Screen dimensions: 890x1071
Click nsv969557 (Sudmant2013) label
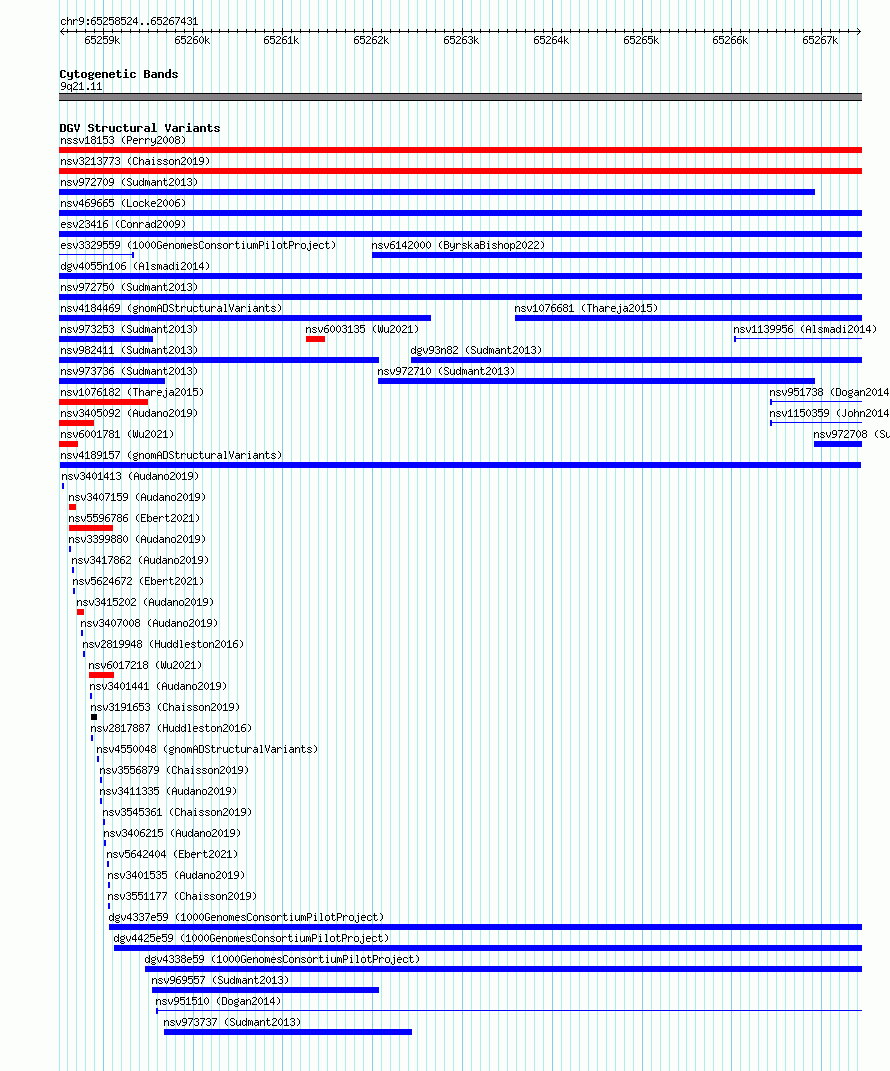221,981
